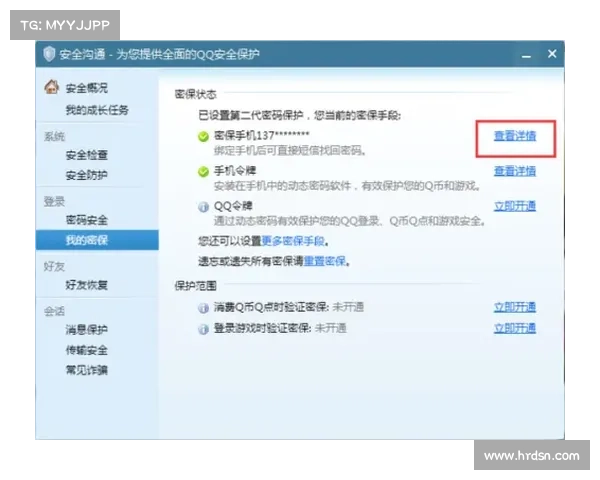This screenshot has width=600, height=480.
Task: Click the 重置密保 link
Action: (x=324, y=261)
